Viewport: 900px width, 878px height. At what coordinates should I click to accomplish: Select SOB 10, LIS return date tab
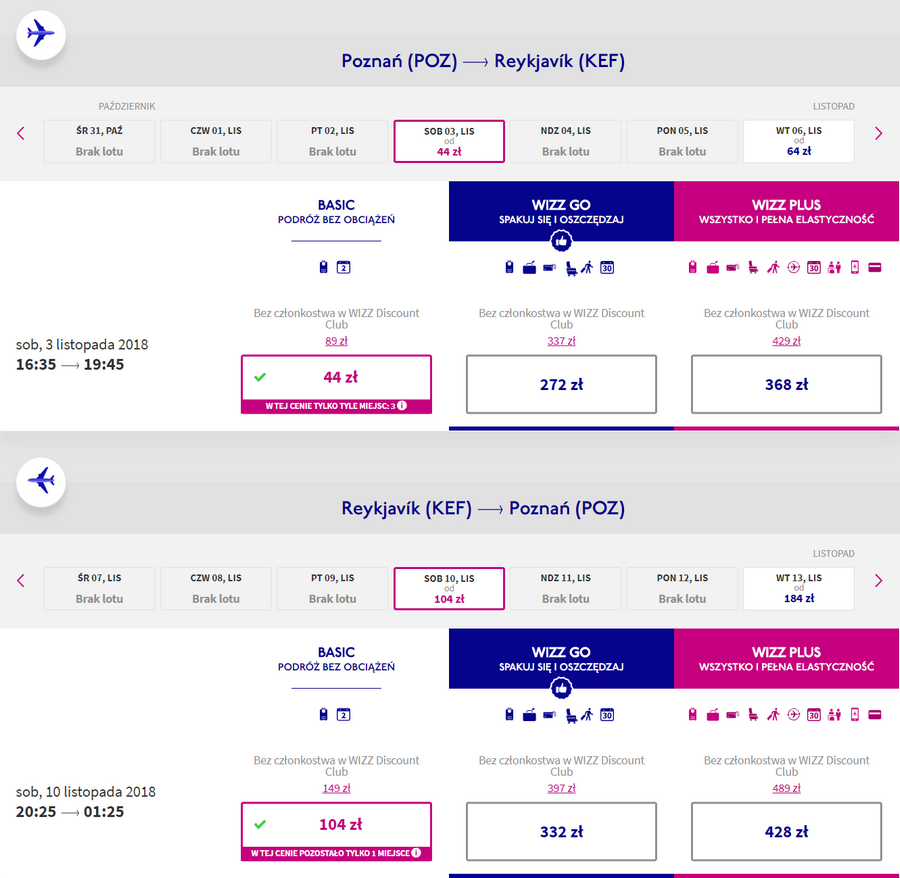[x=449, y=588]
